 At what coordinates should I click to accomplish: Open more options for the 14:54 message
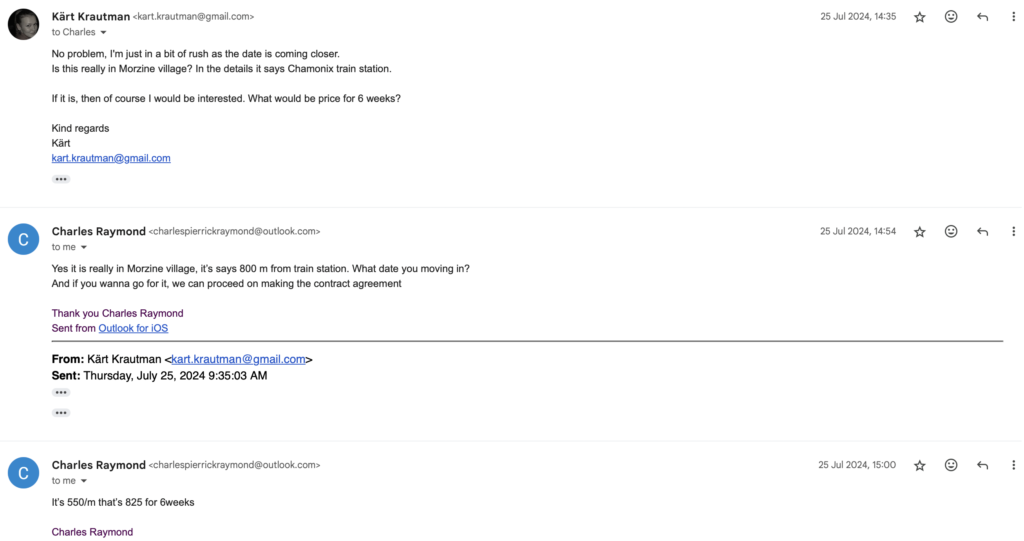1013,231
